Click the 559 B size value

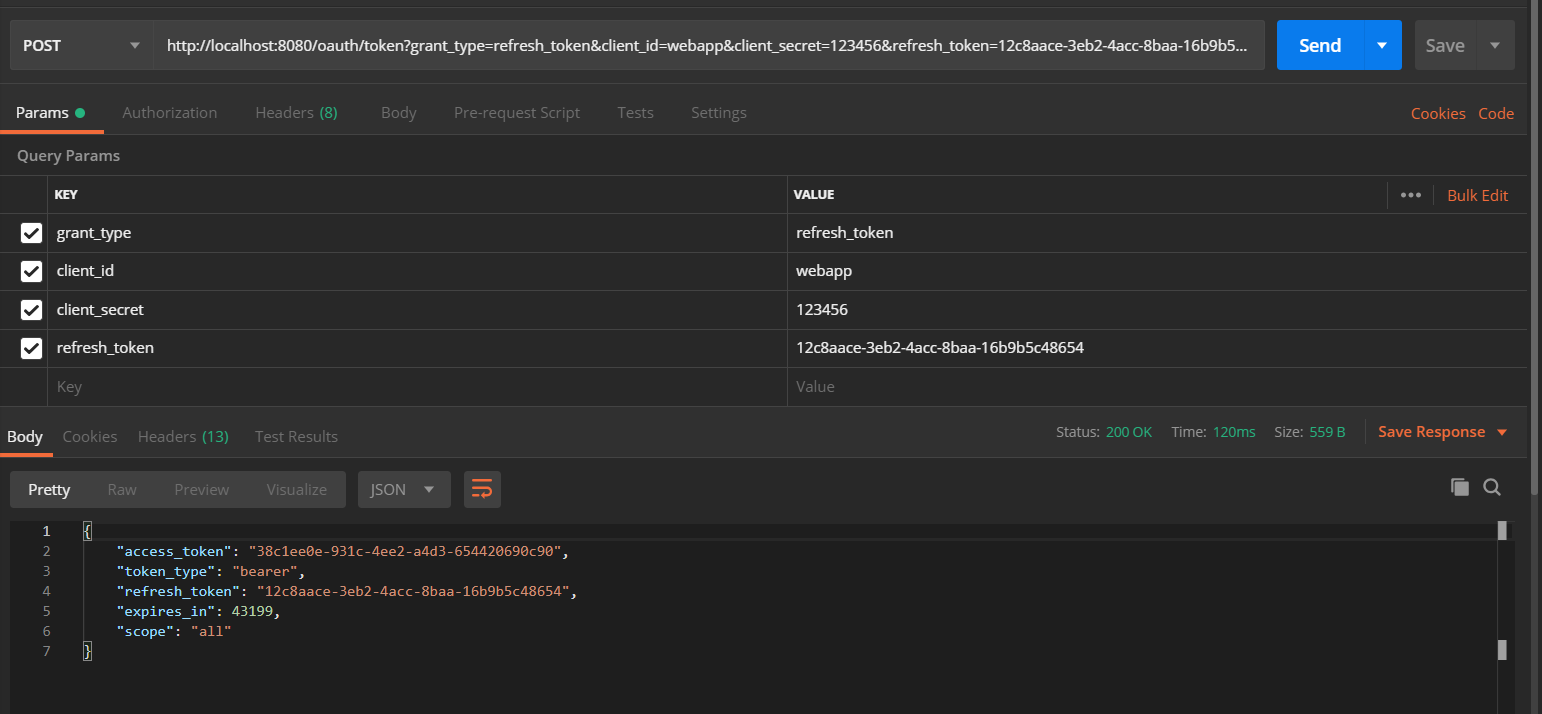1327,432
